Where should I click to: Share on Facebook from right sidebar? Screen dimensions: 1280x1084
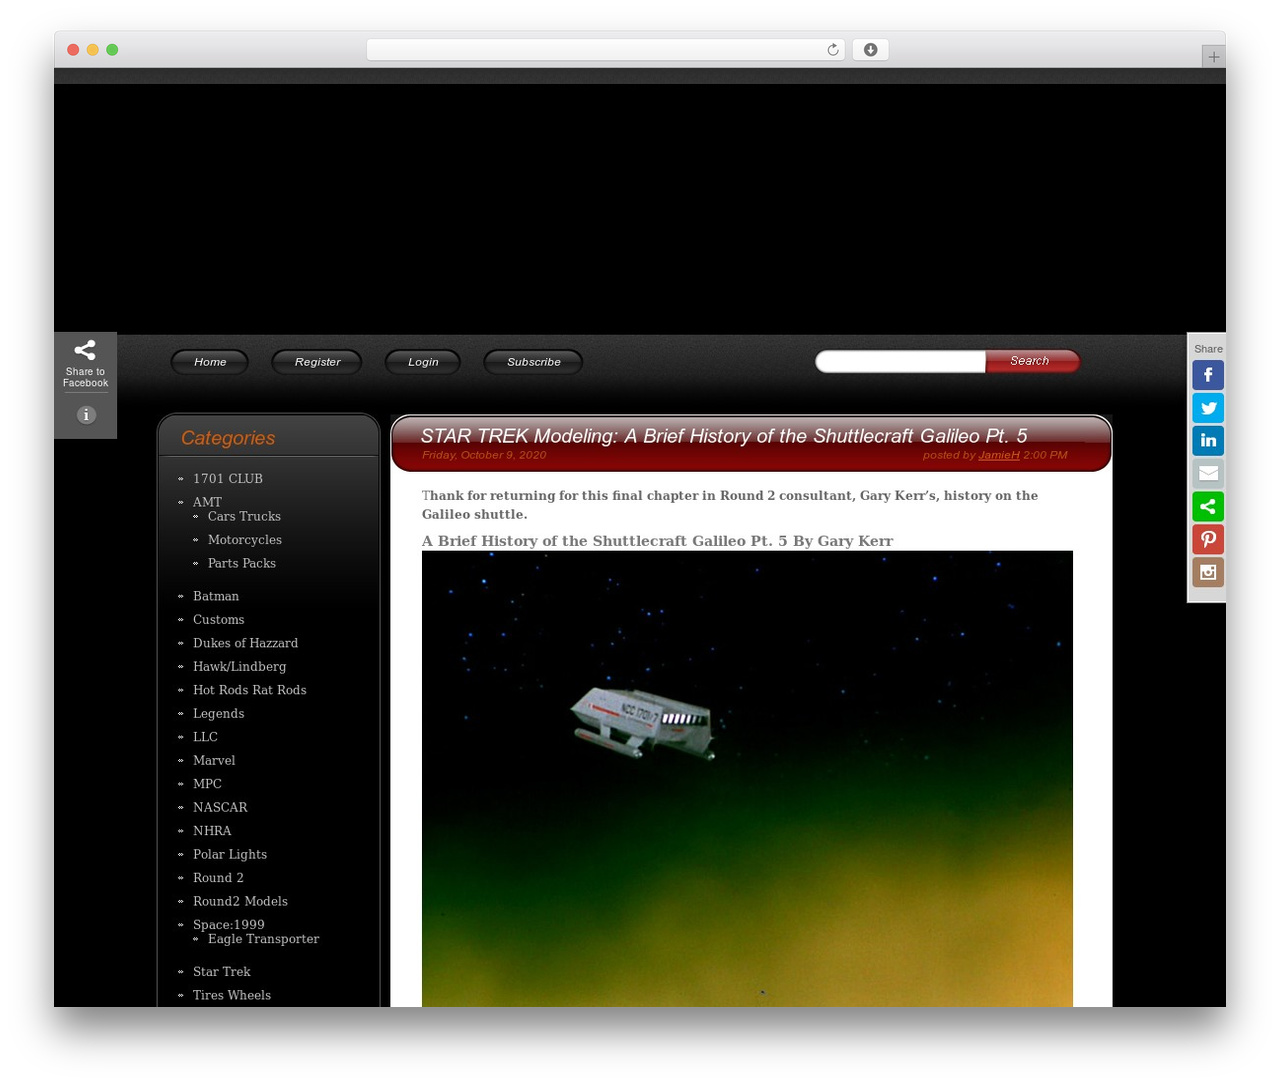[1208, 375]
